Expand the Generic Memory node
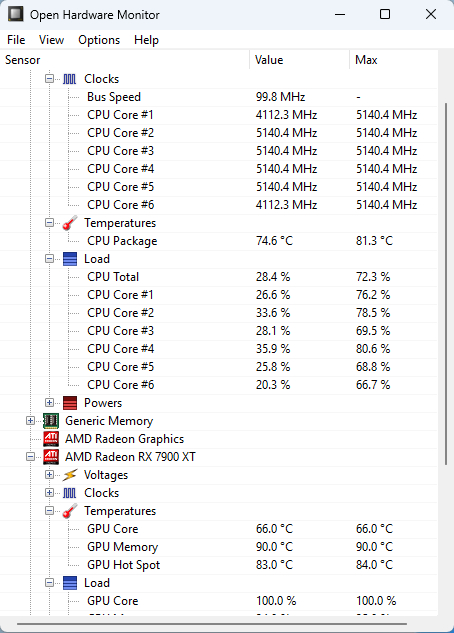This screenshot has height=633, width=454. coord(30,421)
